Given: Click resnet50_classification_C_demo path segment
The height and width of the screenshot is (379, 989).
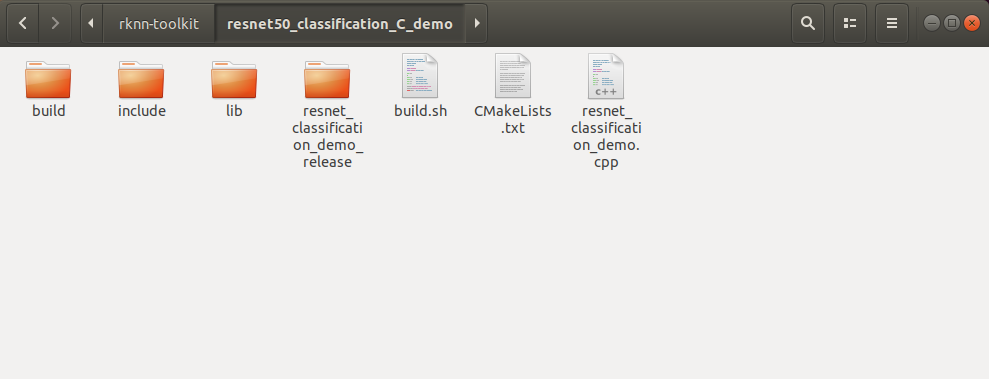Looking at the screenshot, I should click(x=340, y=23).
